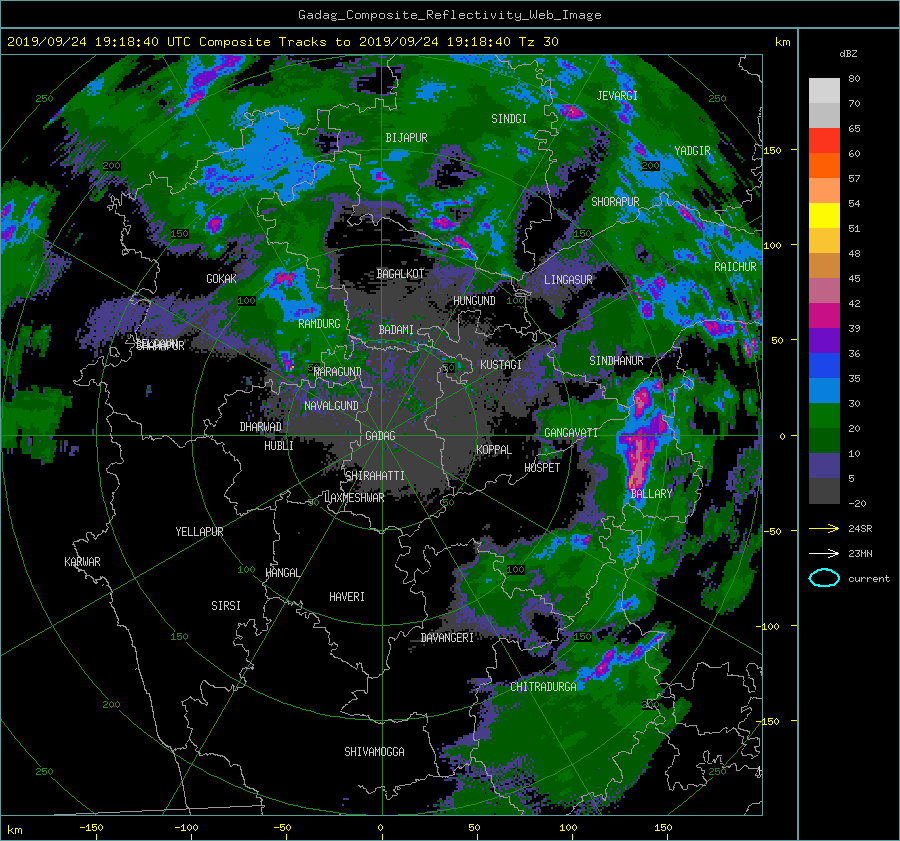The width and height of the screenshot is (900, 841).
Task: Click the cyan current ellipse legend icon
Action: 824,578
